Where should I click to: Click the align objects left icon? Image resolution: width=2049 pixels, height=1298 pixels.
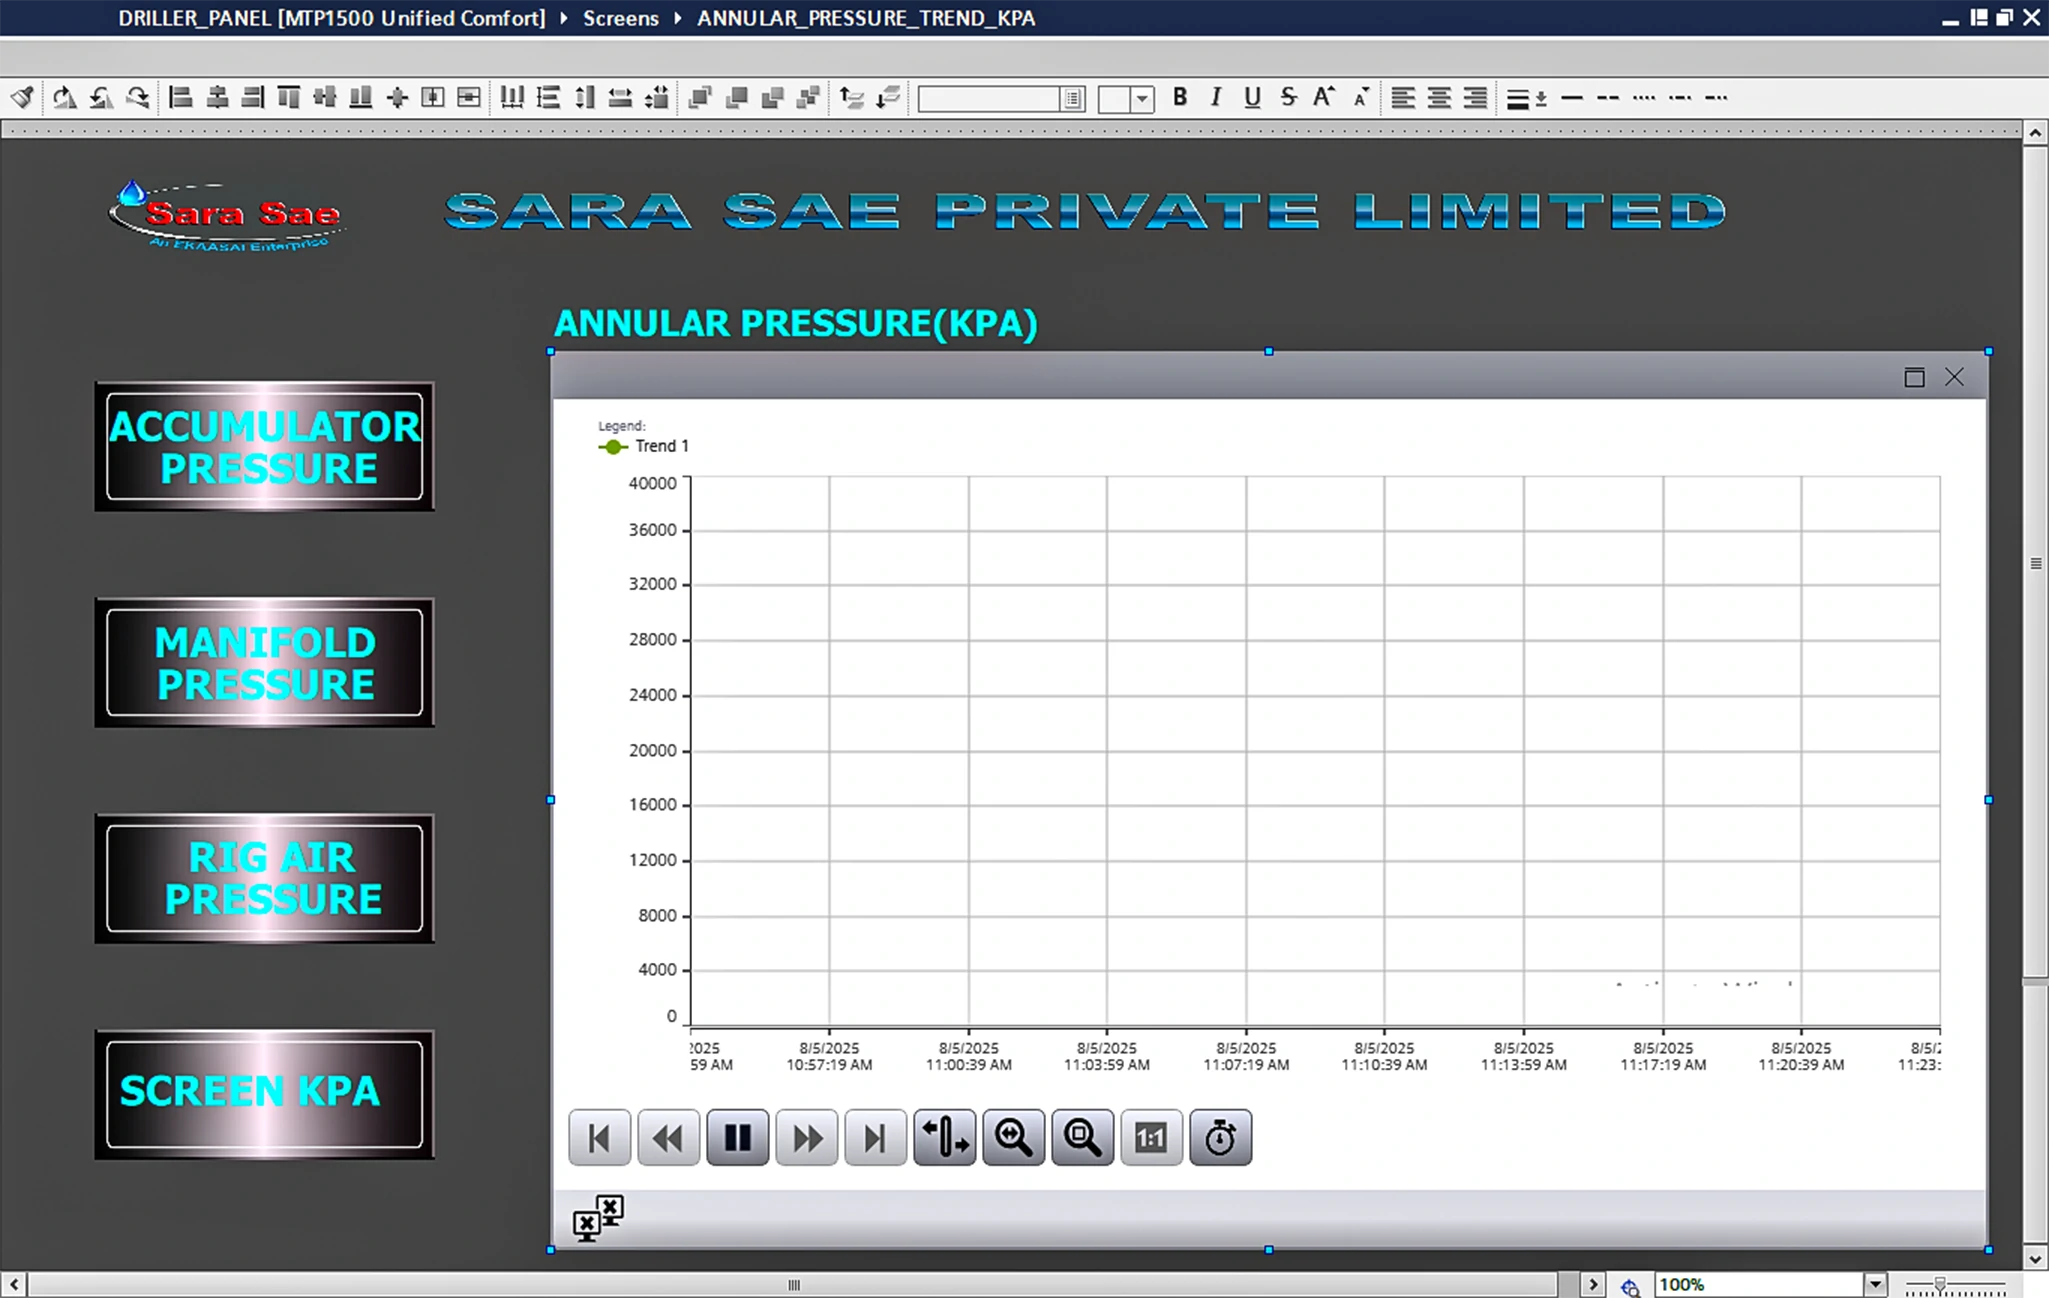pyautogui.click(x=181, y=98)
